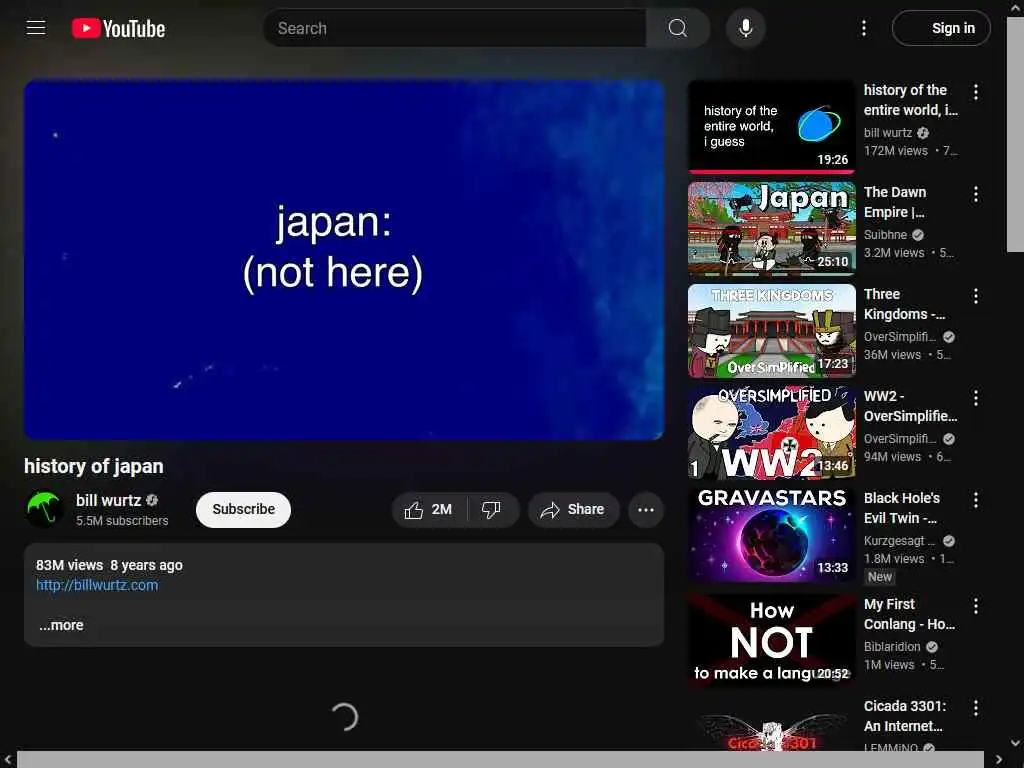Share the history of japan video

(x=573, y=509)
